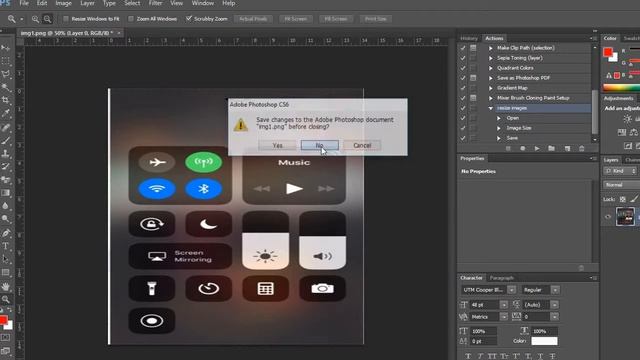Select the Pen tool

click(x=5, y=233)
